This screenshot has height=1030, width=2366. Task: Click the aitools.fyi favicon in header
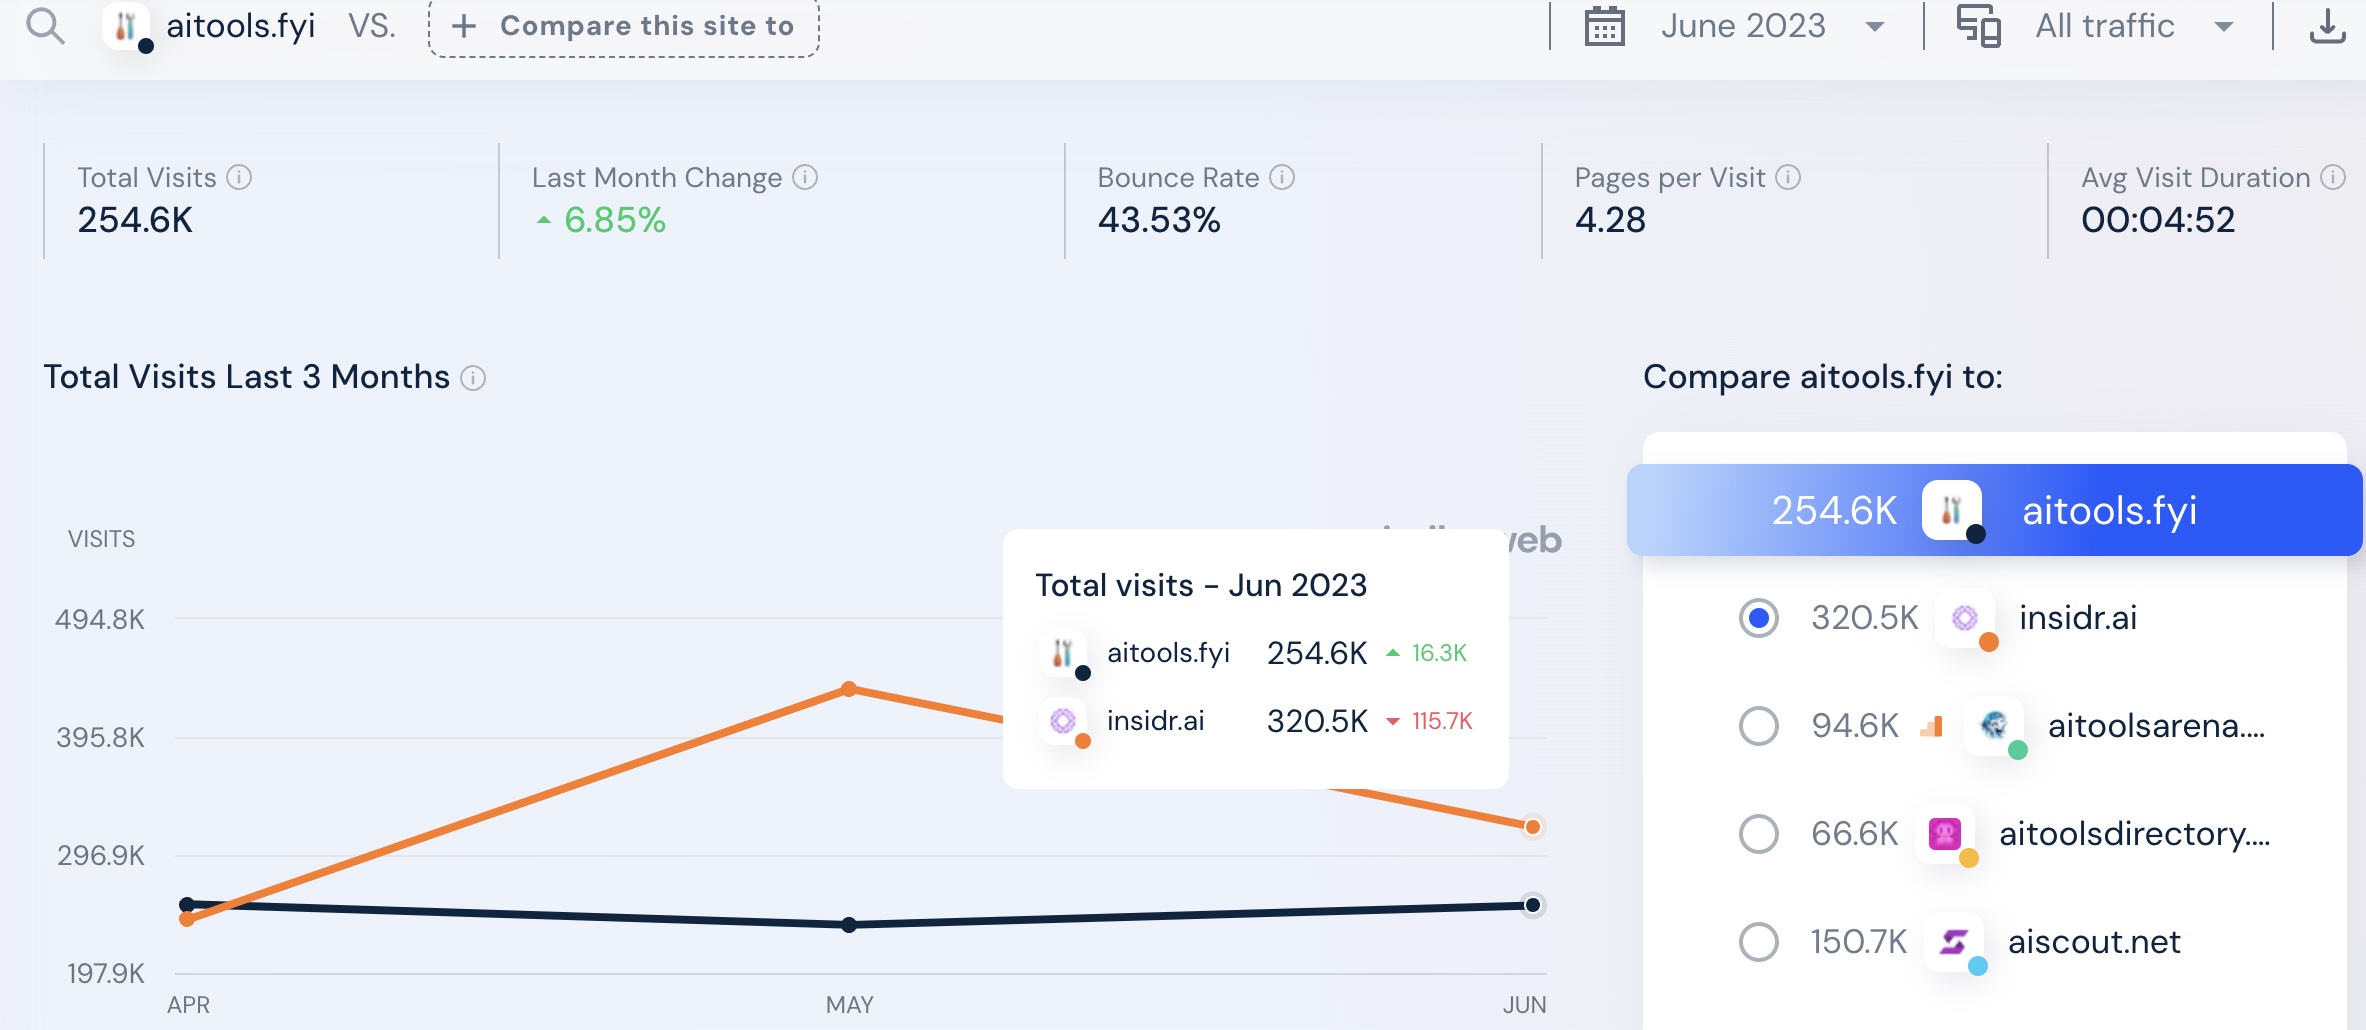(x=126, y=26)
